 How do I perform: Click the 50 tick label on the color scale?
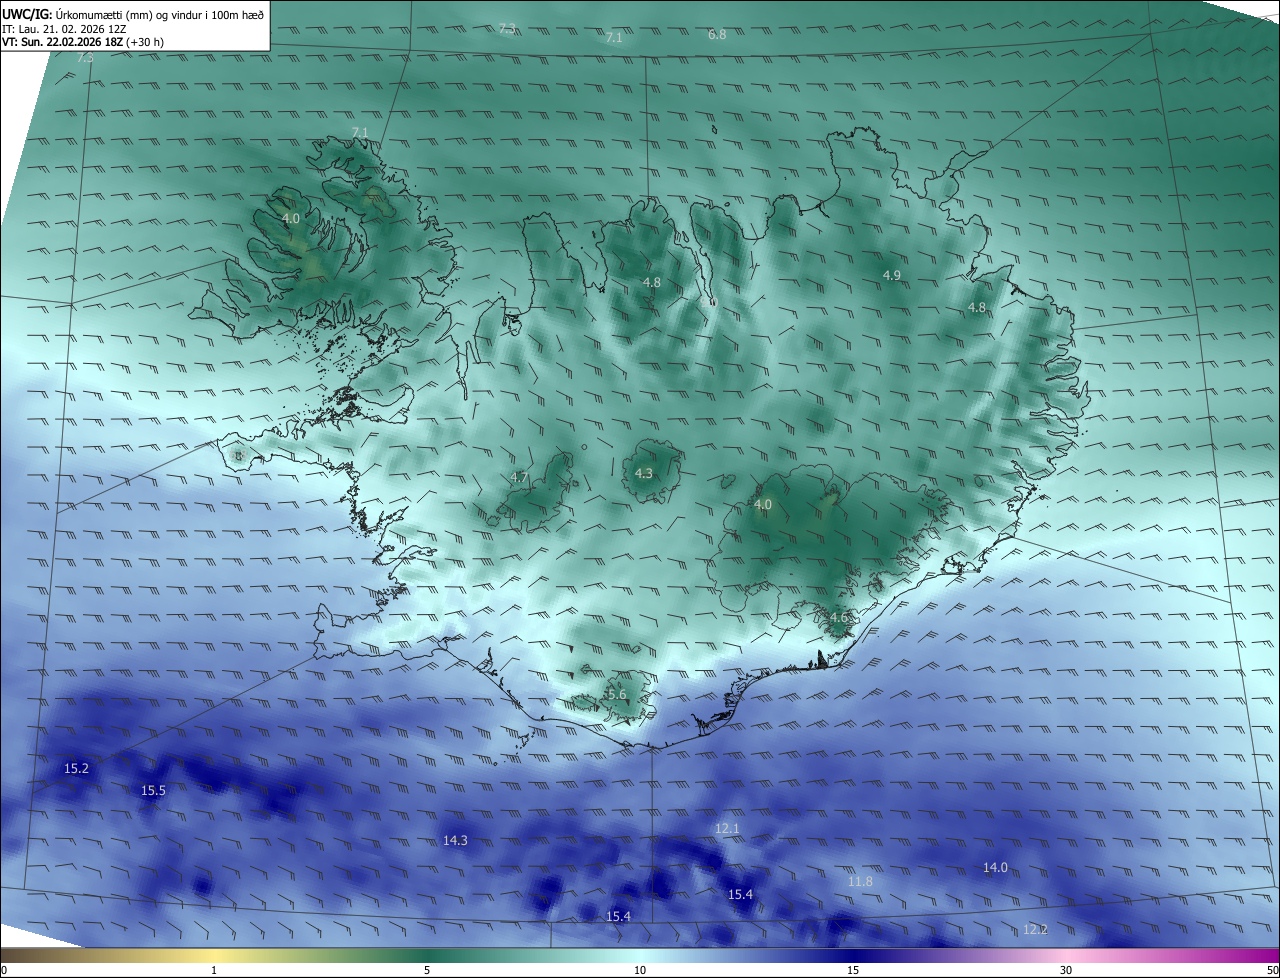[x=1272, y=970]
